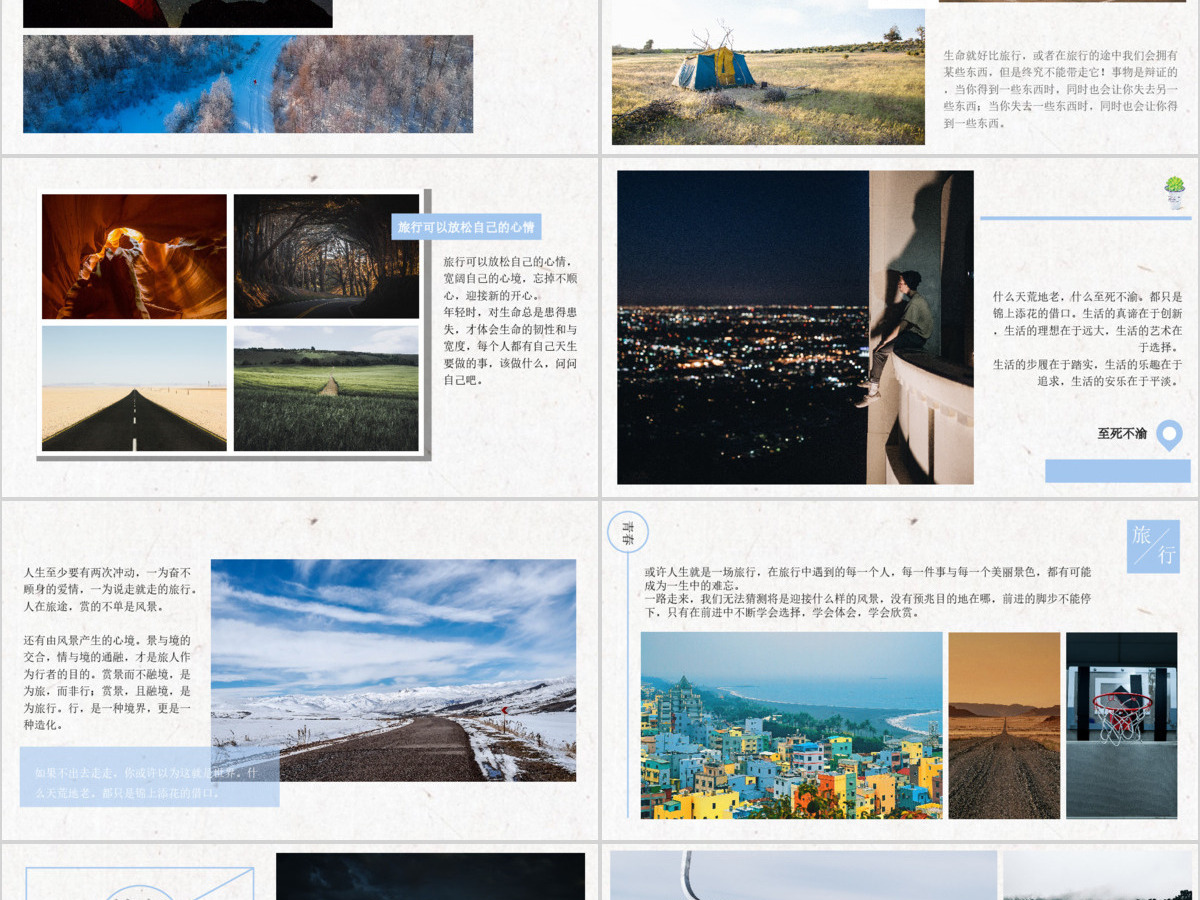The height and width of the screenshot is (900, 1200).
Task: Click the text starting 年轻时，对生命总是患得患失
Action: 510,346
